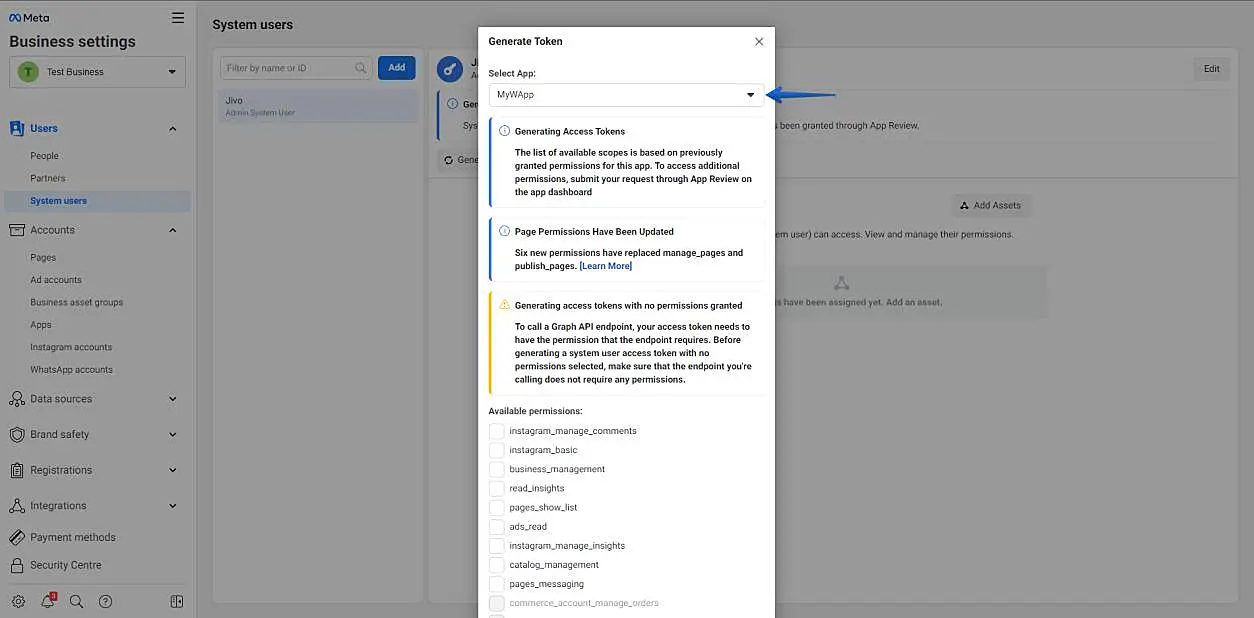1254x618 pixels.
Task: Click the Data sources icon
Action: click(x=17, y=399)
